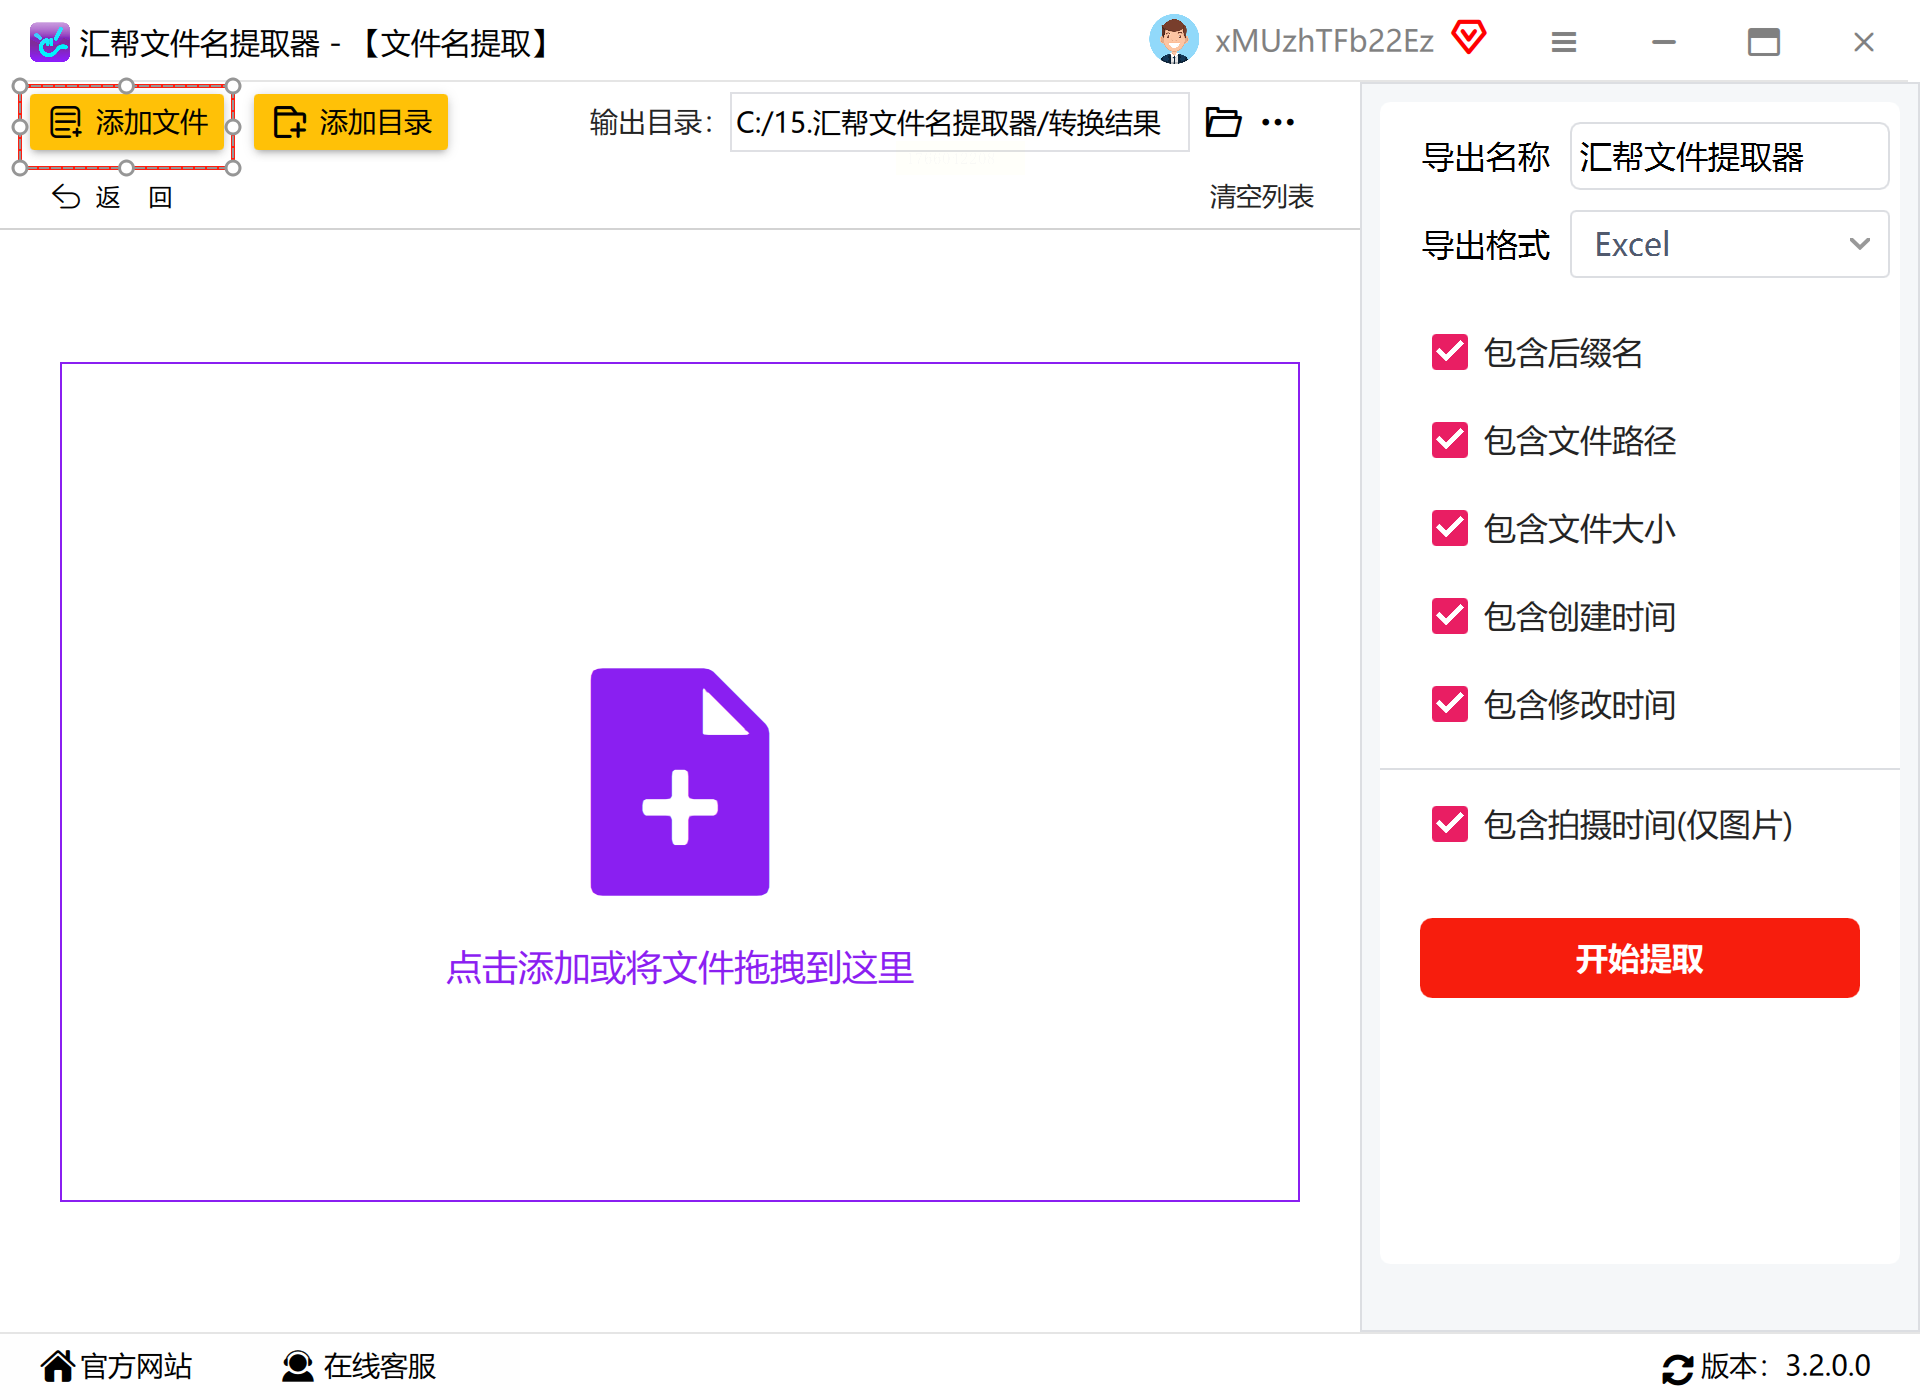Disable the 包含文件大小 option

tap(1449, 528)
